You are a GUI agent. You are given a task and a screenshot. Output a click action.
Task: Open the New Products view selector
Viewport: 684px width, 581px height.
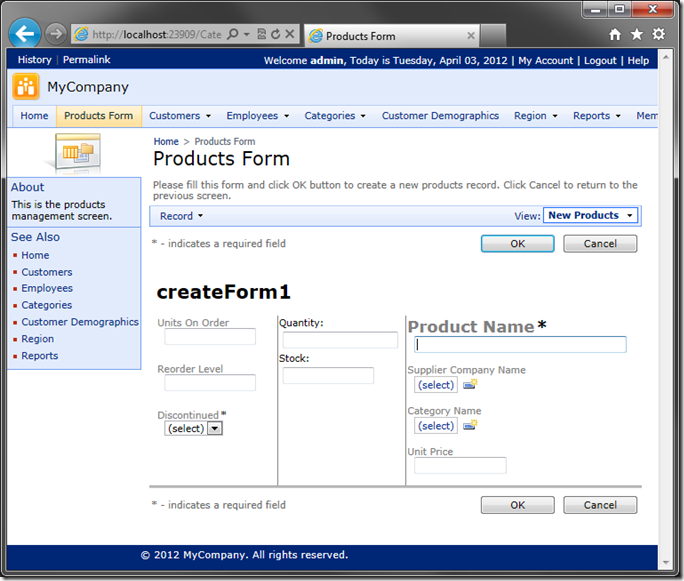click(590, 215)
